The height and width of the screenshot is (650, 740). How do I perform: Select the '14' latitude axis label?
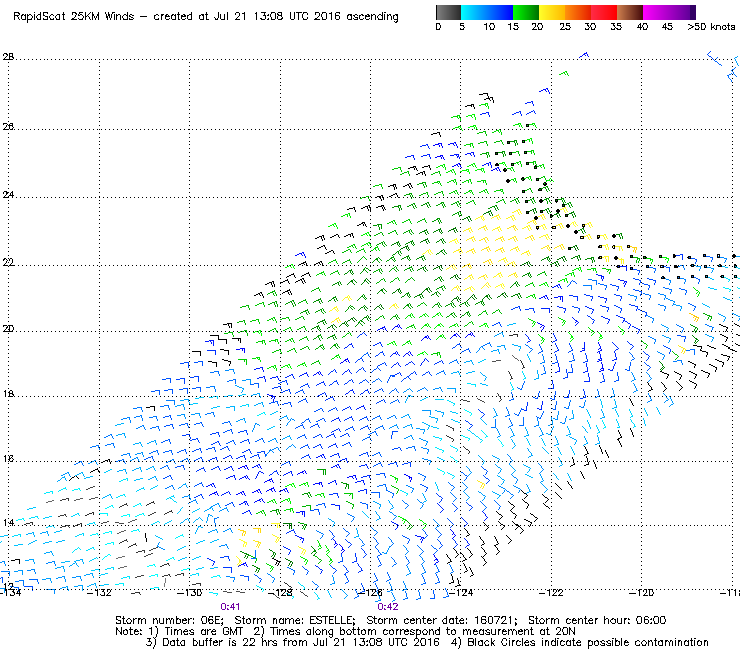click(8, 523)
